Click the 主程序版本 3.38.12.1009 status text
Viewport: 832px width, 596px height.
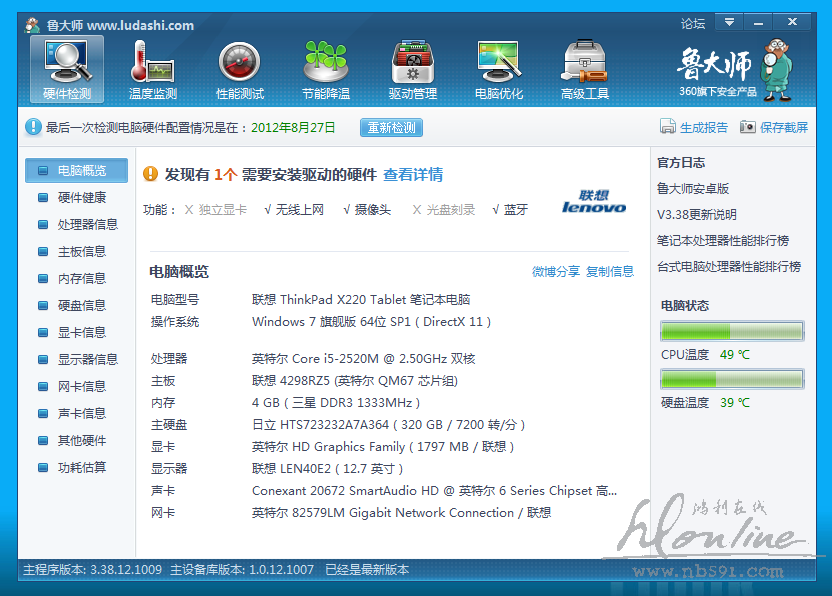(92, 570)
